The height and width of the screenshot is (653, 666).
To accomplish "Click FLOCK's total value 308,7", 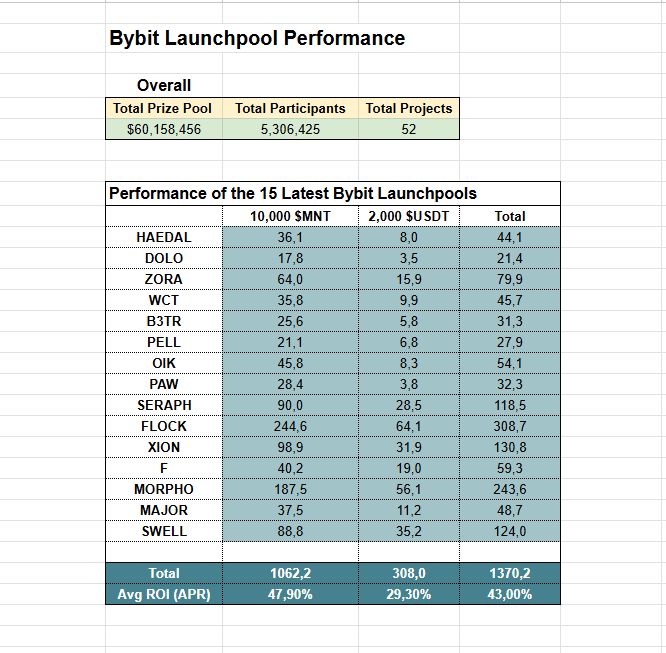I will (x=510, y=426).
